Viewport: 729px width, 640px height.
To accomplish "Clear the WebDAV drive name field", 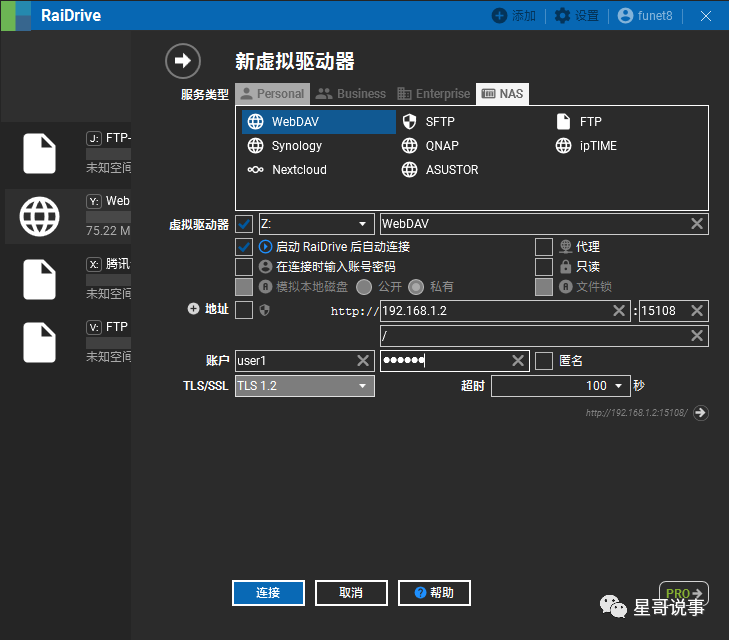I will (x=697, y=224).
